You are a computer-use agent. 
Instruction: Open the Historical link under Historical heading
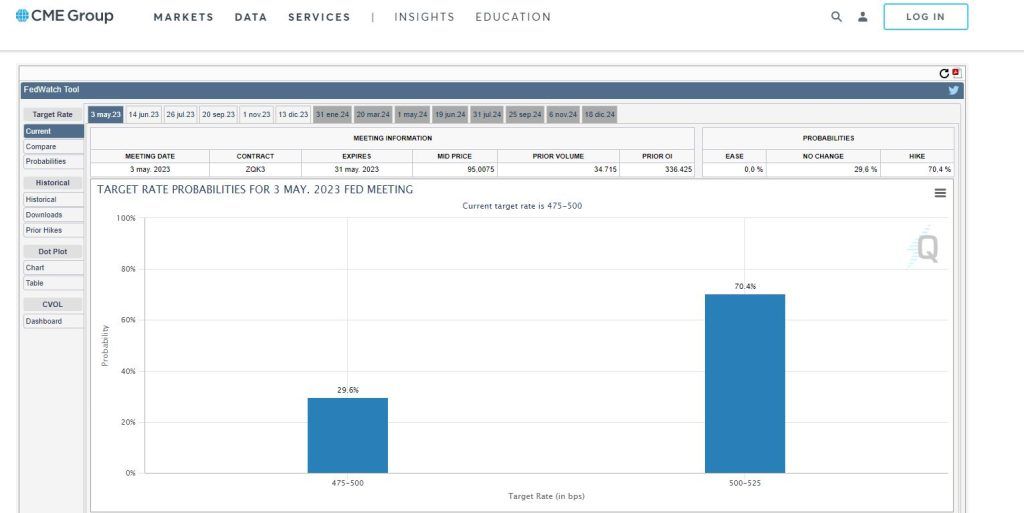tap(54, 200)
